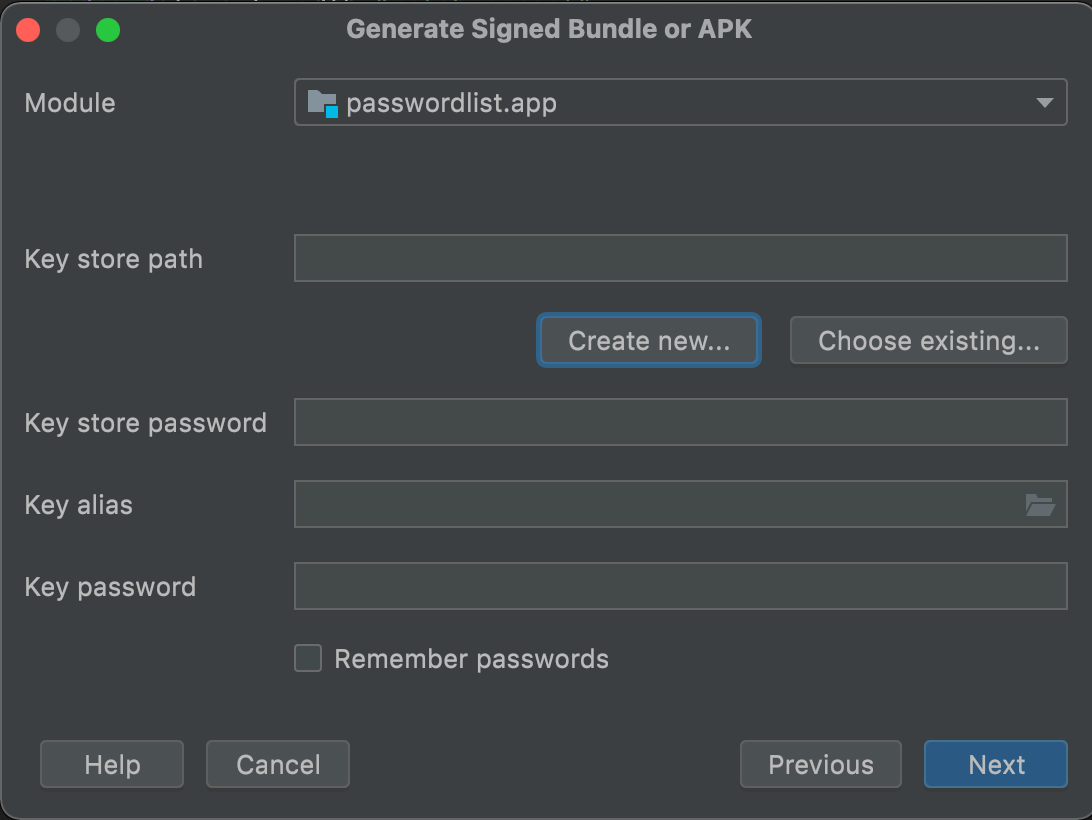Image resolution: width=1092 pixels, height=820 pixels.
Task: Enable the Remember passwords checkbox
Action: tap(308, 659)
